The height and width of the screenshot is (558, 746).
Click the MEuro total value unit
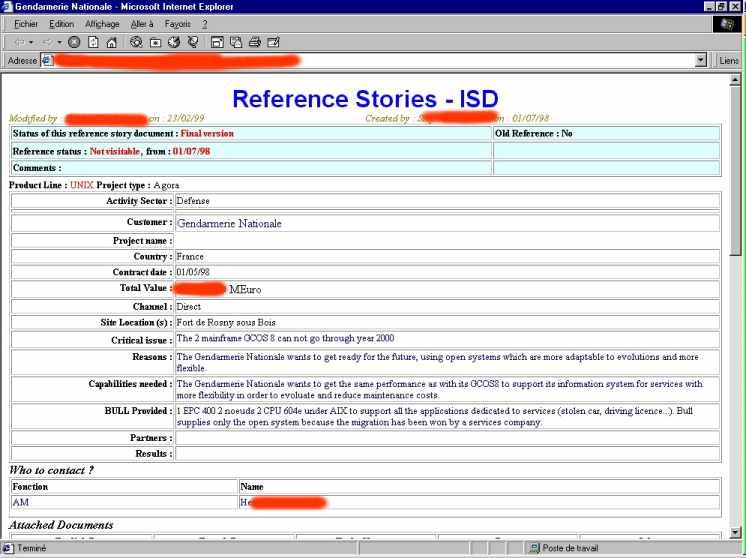(x=245, y=289)
